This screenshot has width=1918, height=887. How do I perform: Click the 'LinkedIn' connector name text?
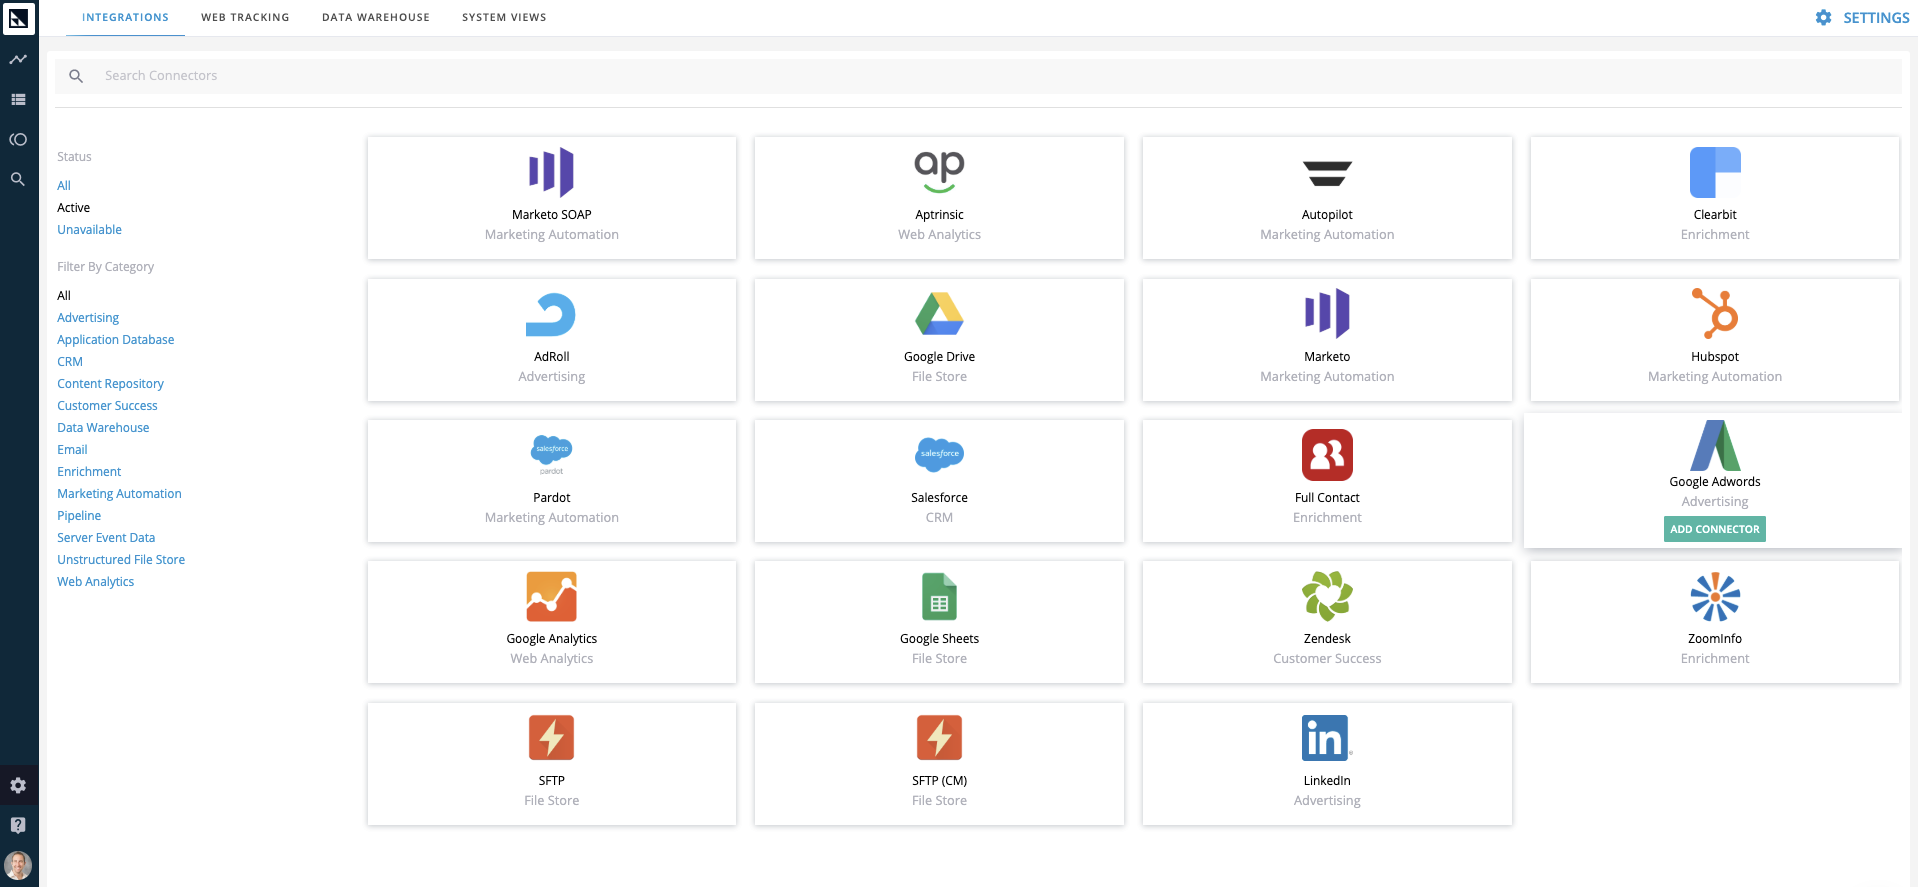click(1327, 781)
